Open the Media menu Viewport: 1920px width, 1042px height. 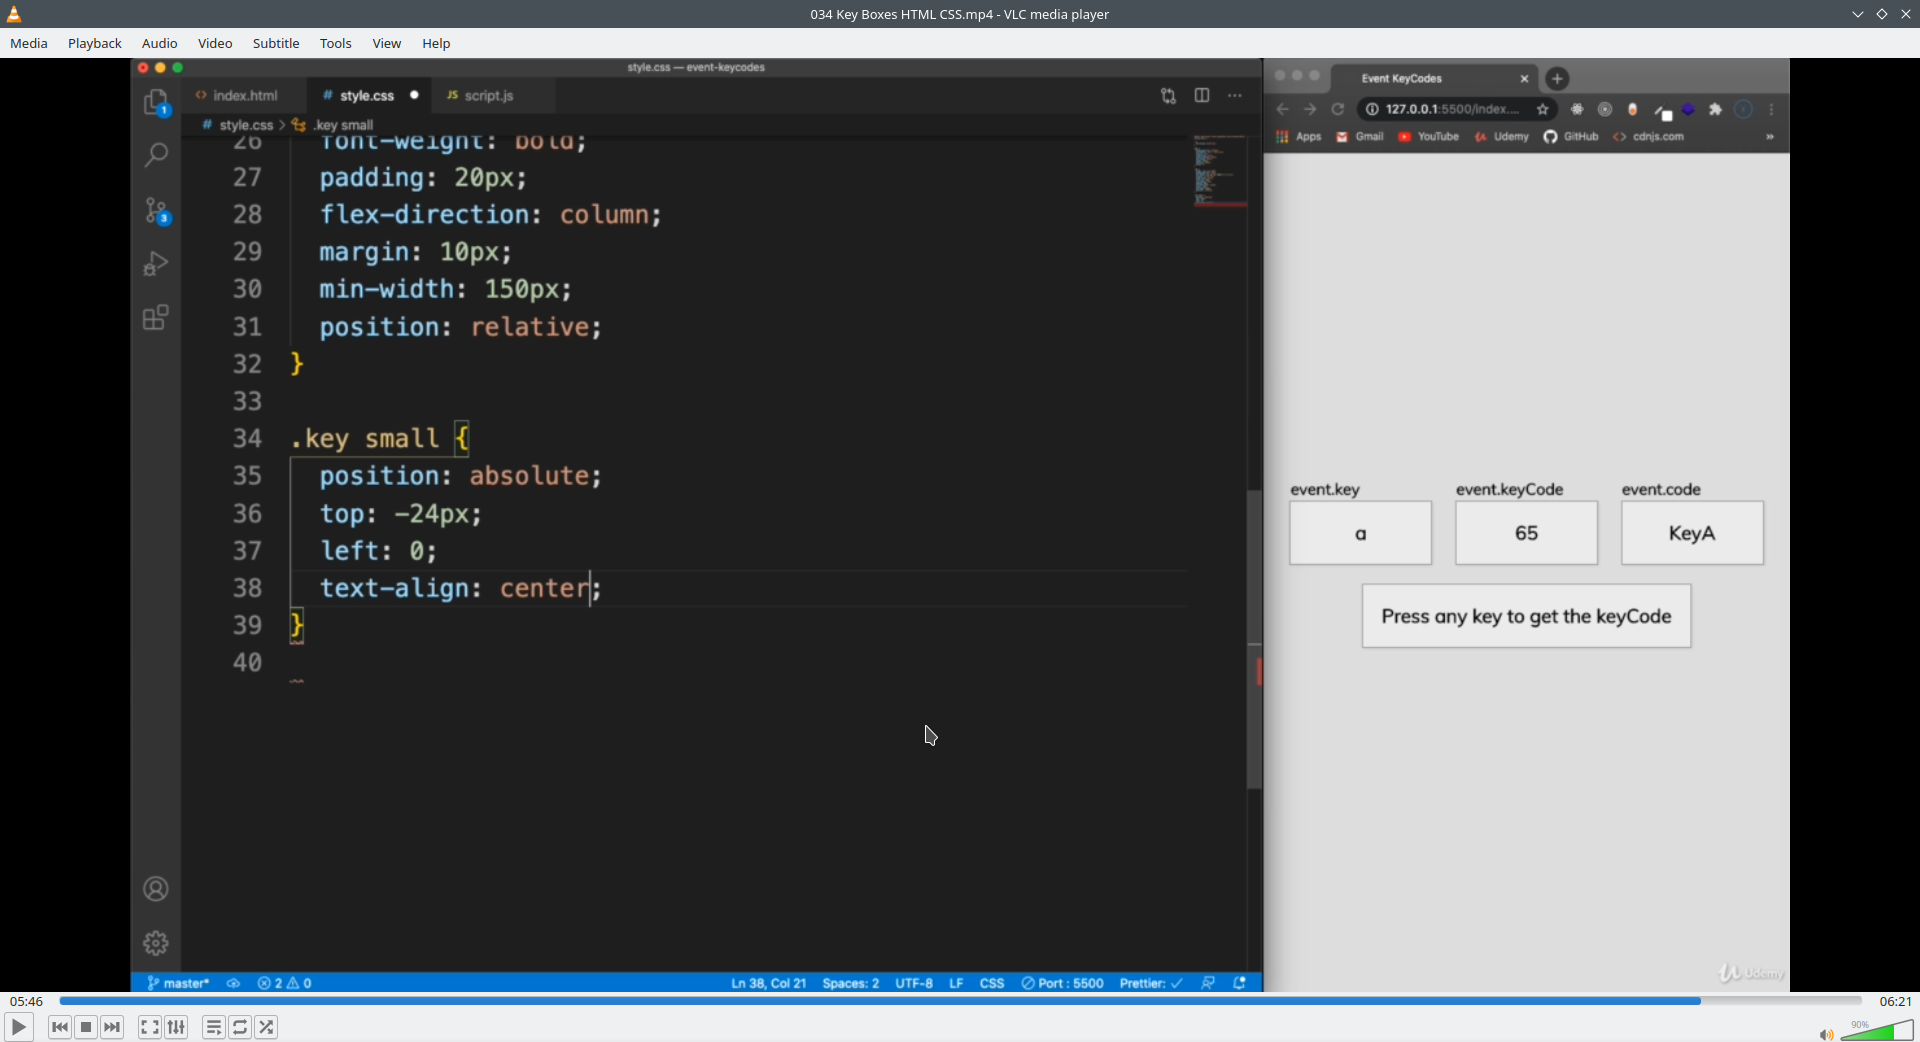[x=29, y=43]
